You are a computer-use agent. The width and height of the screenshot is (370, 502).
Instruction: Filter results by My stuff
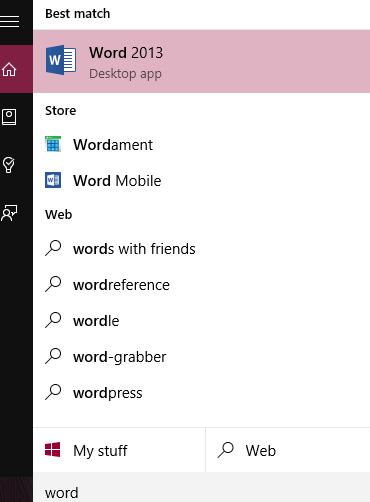[x=119, y=450]
